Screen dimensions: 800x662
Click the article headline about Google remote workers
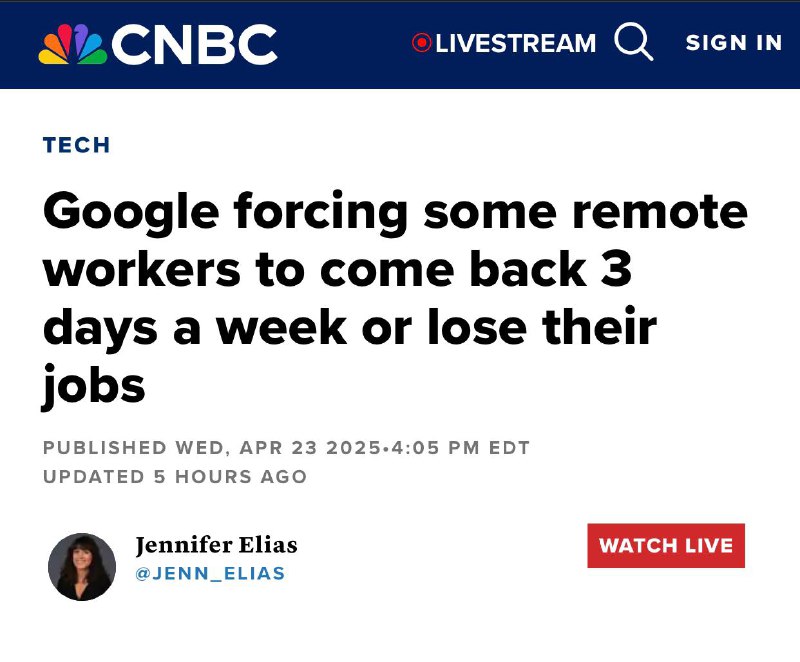395,298
